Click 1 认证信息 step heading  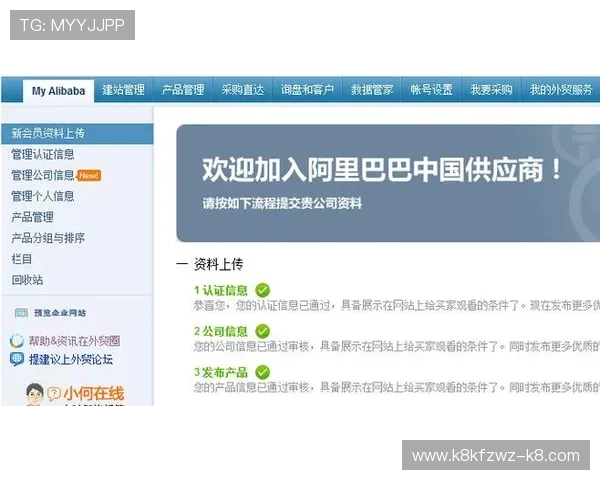(221, 291)
